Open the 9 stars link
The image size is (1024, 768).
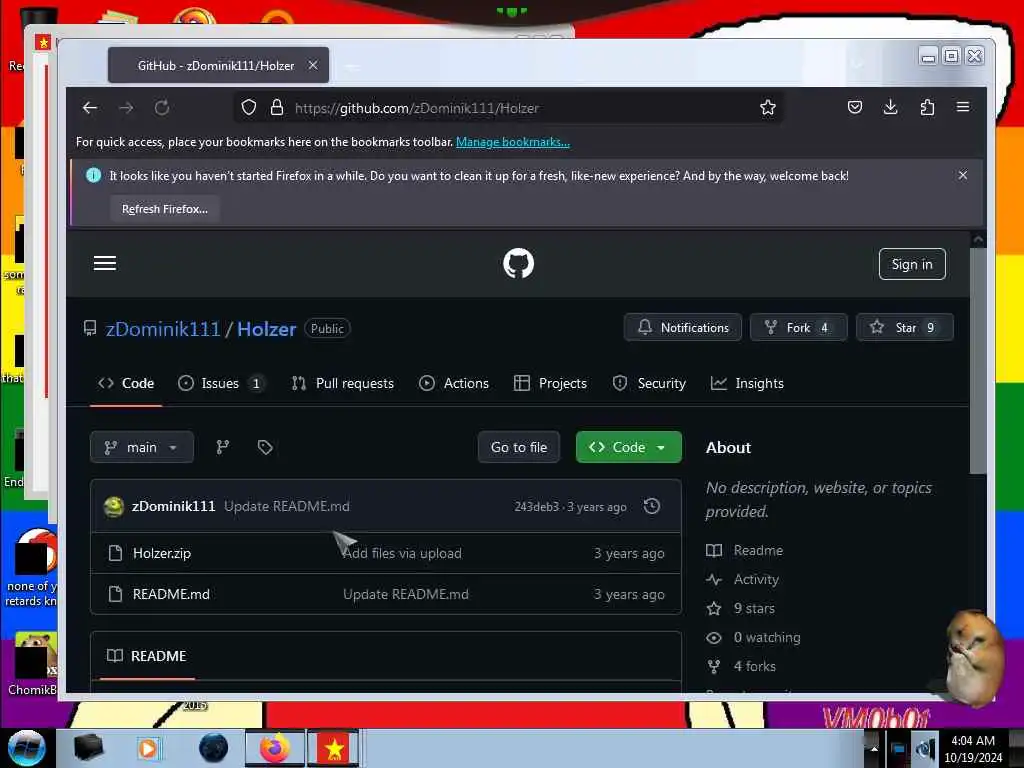pos(741,608)
